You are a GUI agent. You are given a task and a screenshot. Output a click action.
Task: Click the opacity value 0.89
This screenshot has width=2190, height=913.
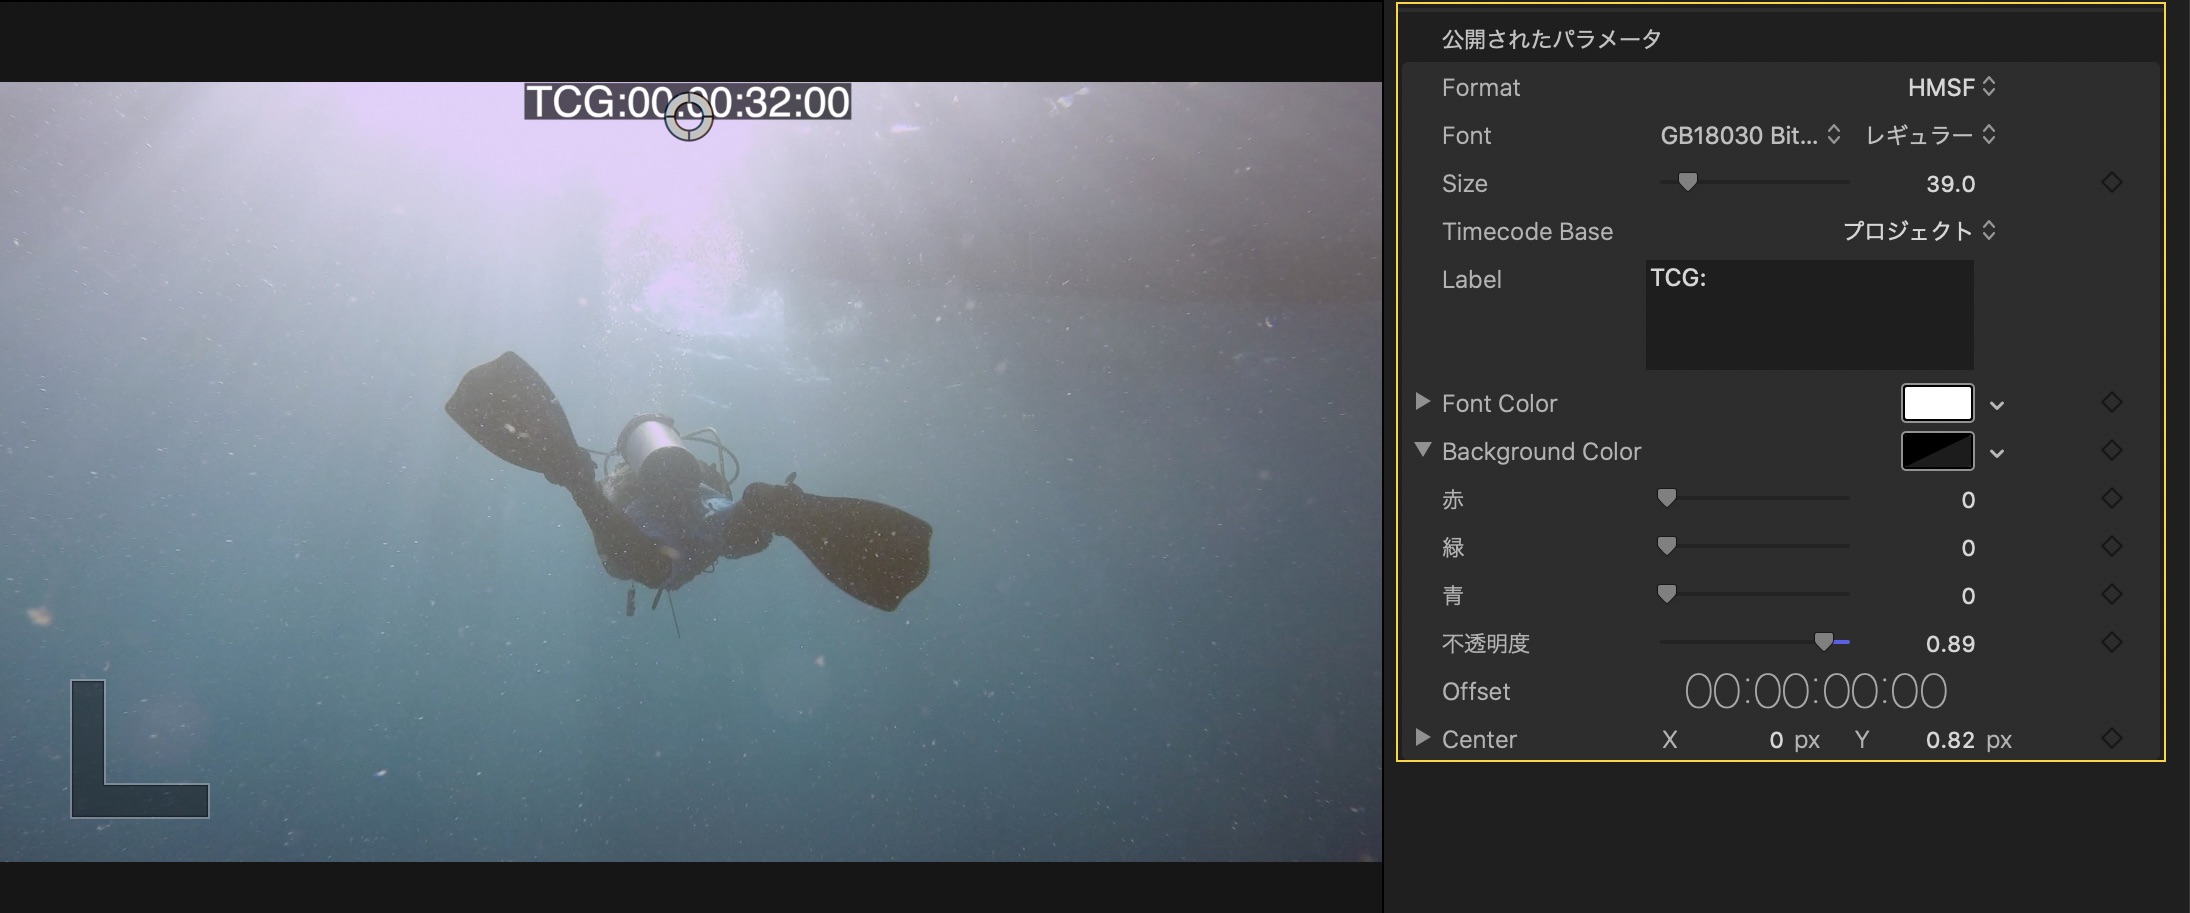1950,644
